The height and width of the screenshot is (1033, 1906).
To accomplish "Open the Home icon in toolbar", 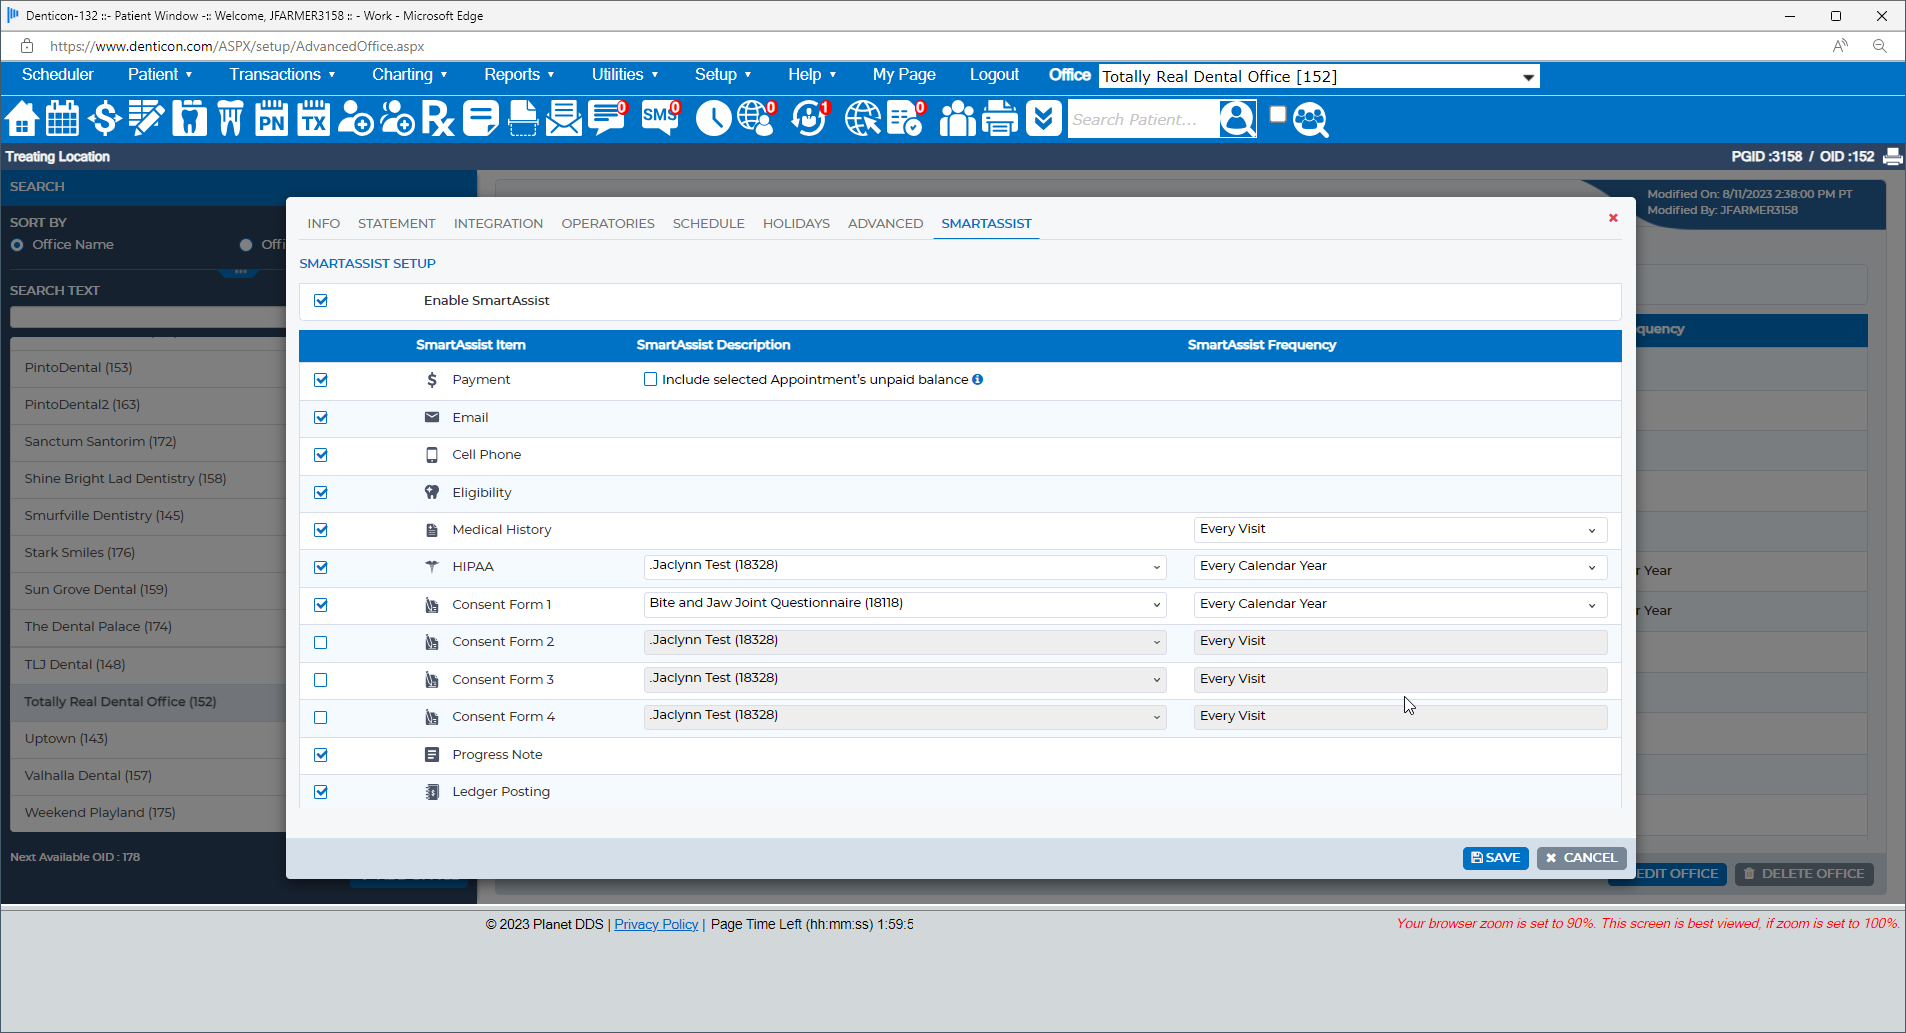I will click(22, 119).
